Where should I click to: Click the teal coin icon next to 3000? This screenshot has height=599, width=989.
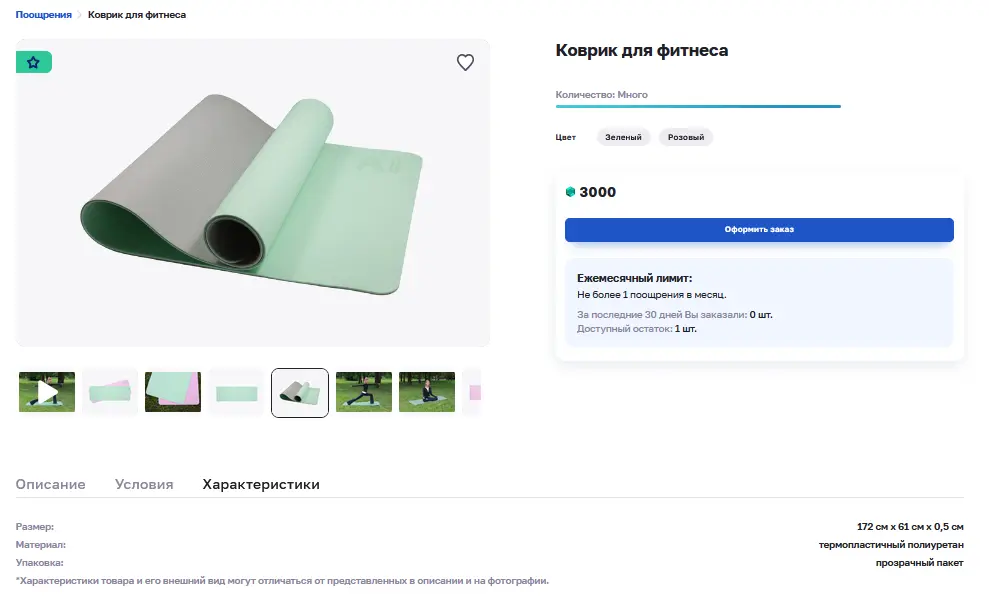click(x=570, y=192)
